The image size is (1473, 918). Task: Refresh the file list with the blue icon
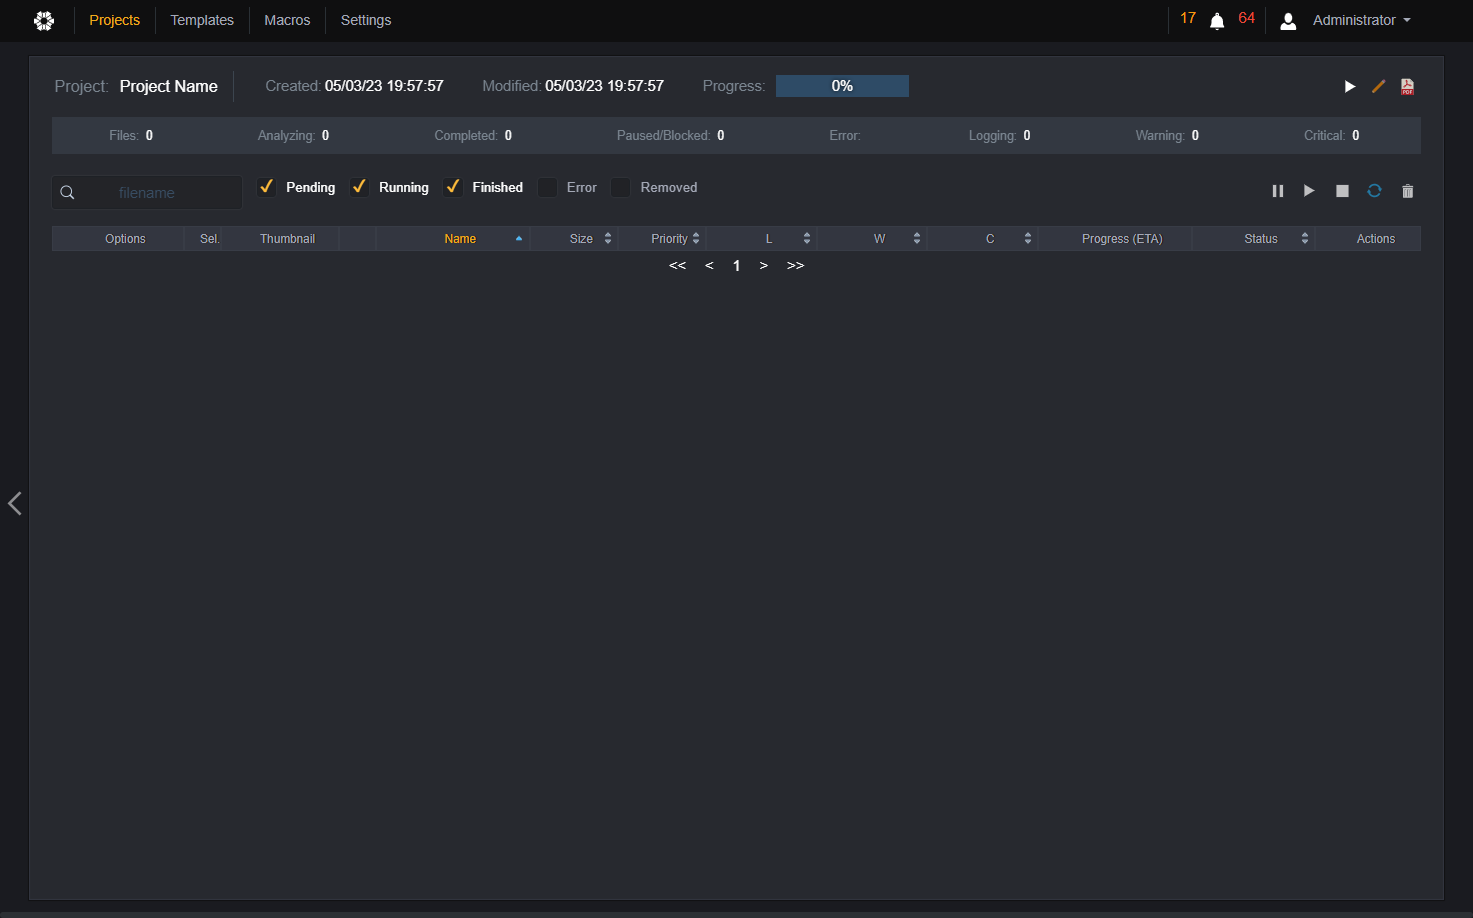pyautogui.click(x=1374, y=191)
